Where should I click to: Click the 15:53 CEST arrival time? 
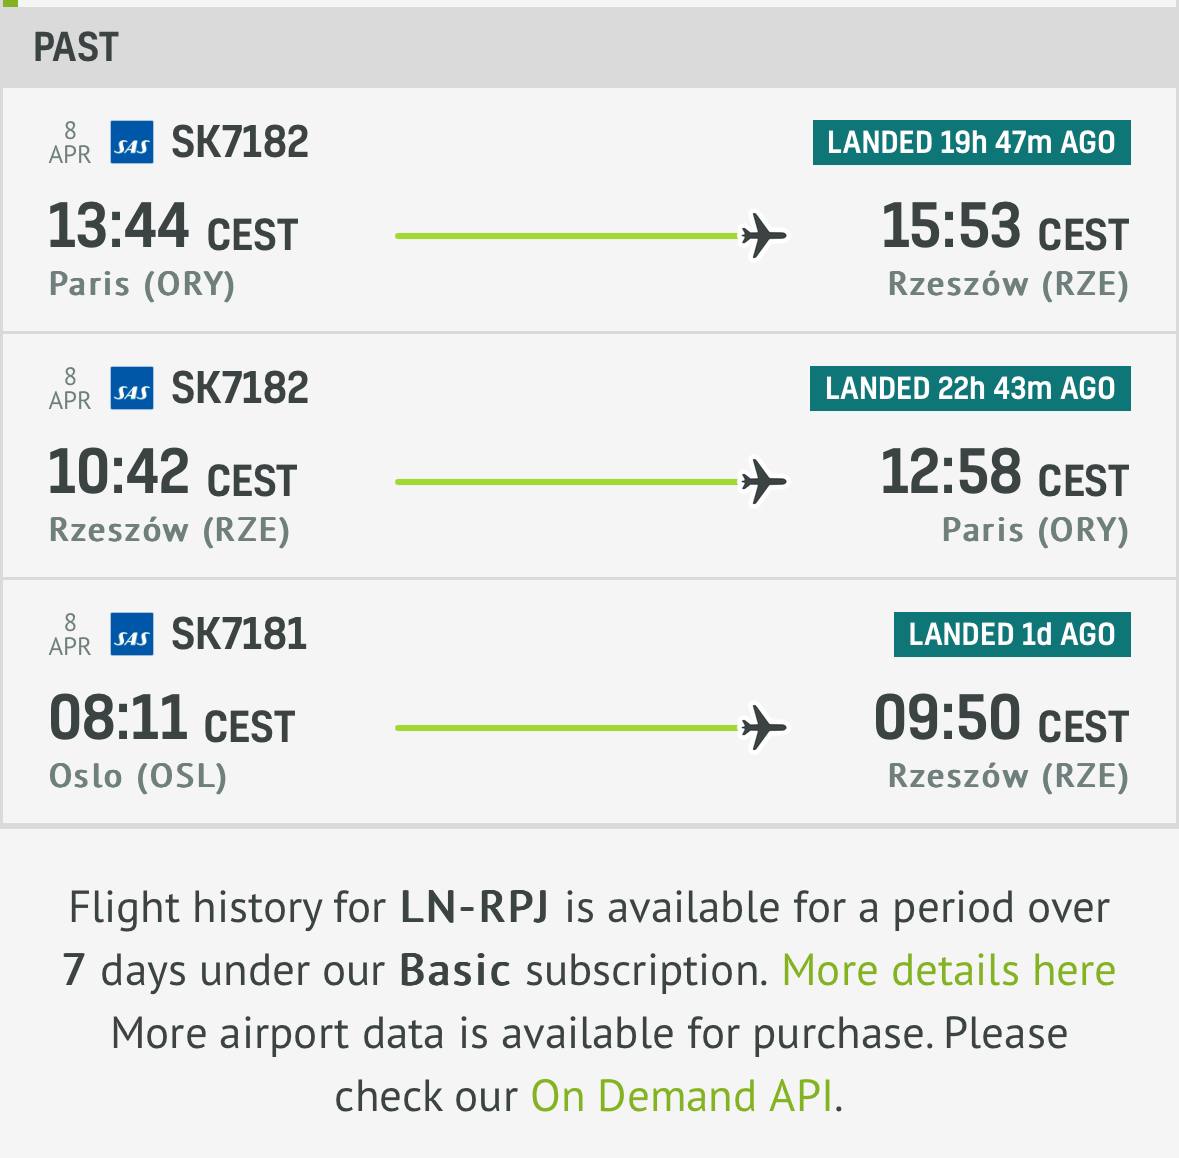tap(1004, 227)
